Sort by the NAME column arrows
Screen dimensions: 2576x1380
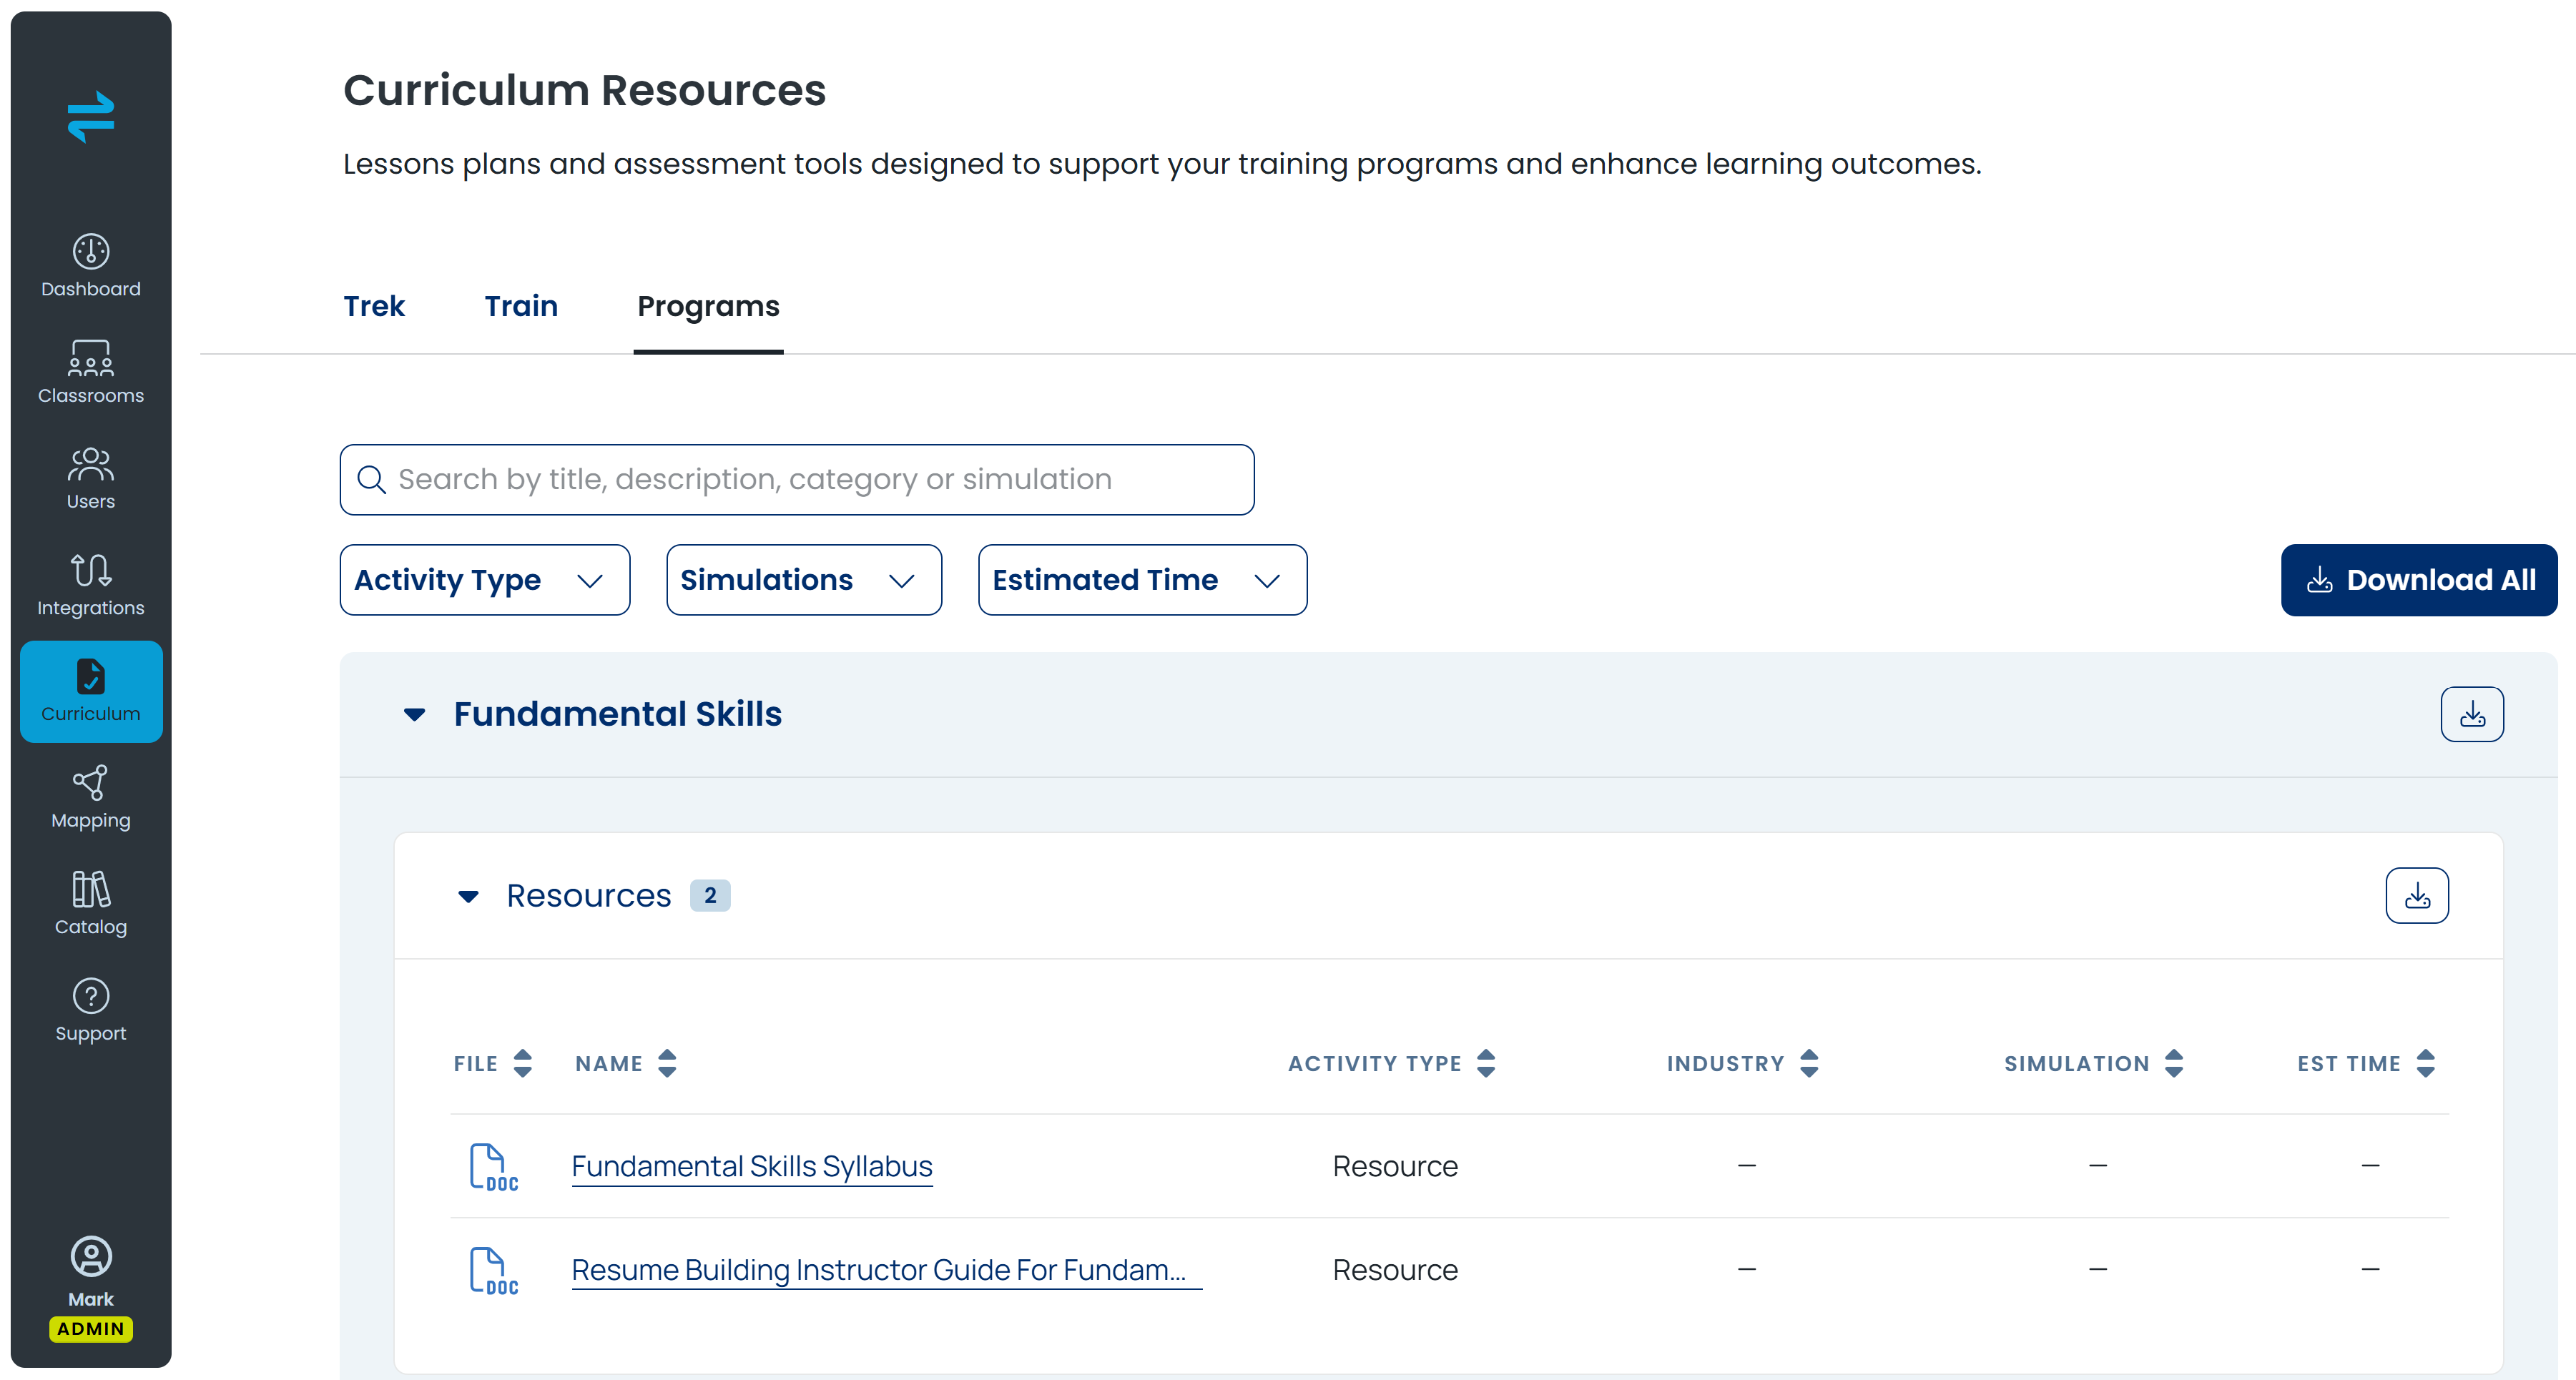(x=667, y=1063)
